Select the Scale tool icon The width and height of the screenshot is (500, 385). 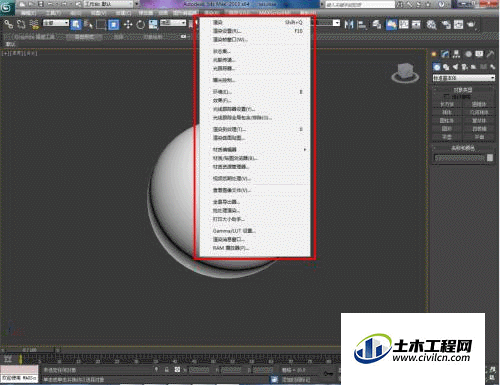click(x=153, y=24)
